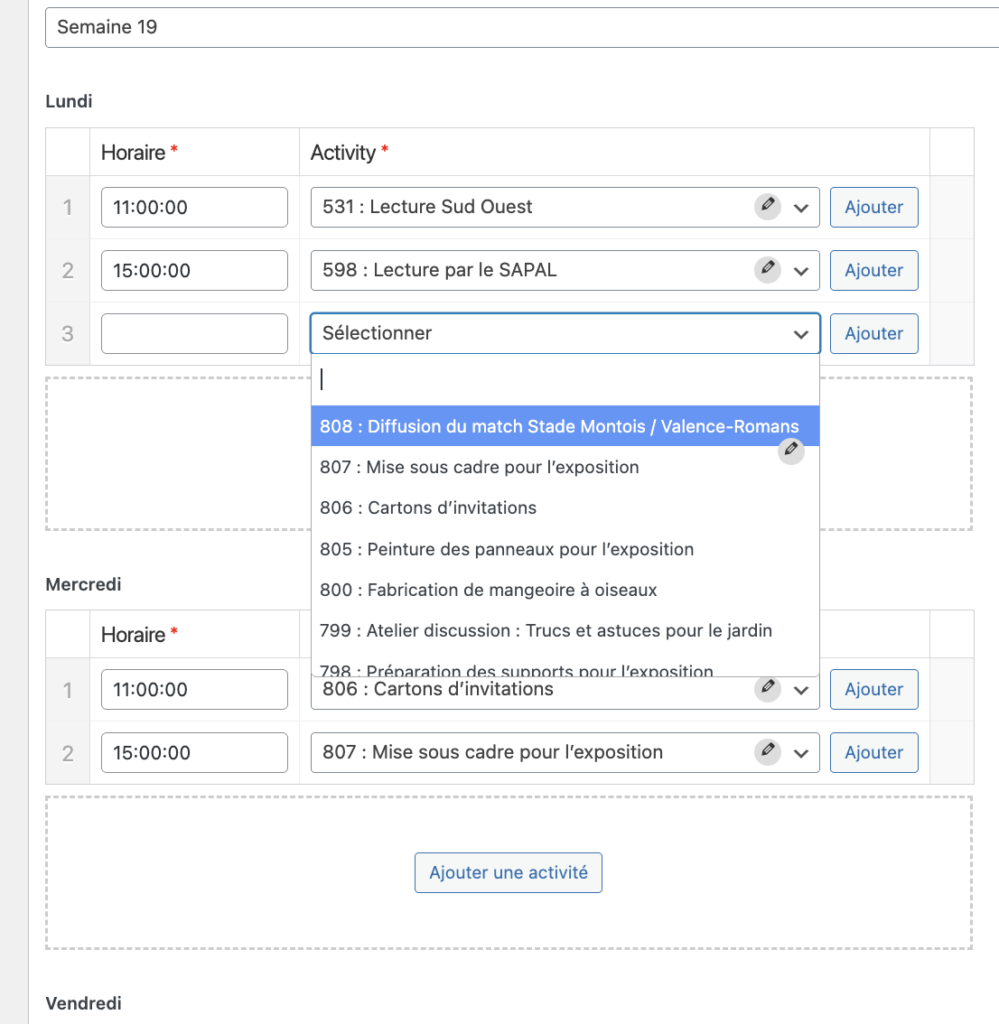
Task: Click Ajouter button next to Lecture par le SAPAL
Action: 874,270
